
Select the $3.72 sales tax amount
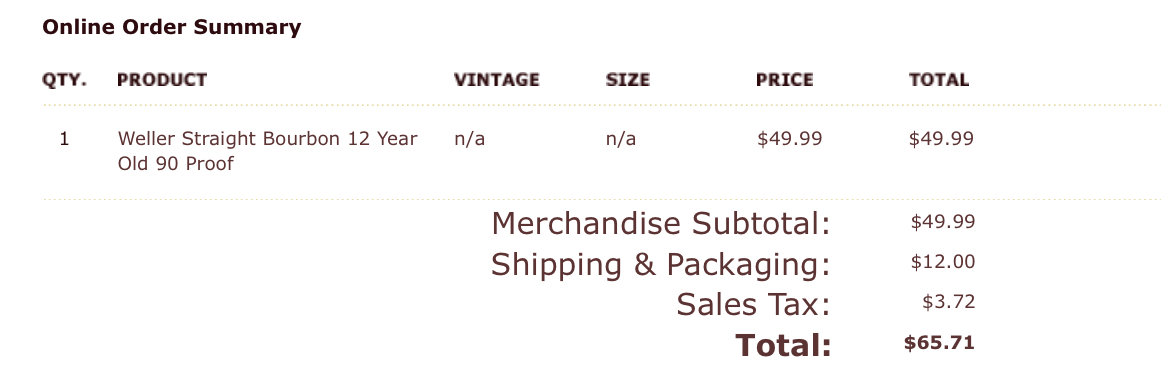click(x=948, y=302)
